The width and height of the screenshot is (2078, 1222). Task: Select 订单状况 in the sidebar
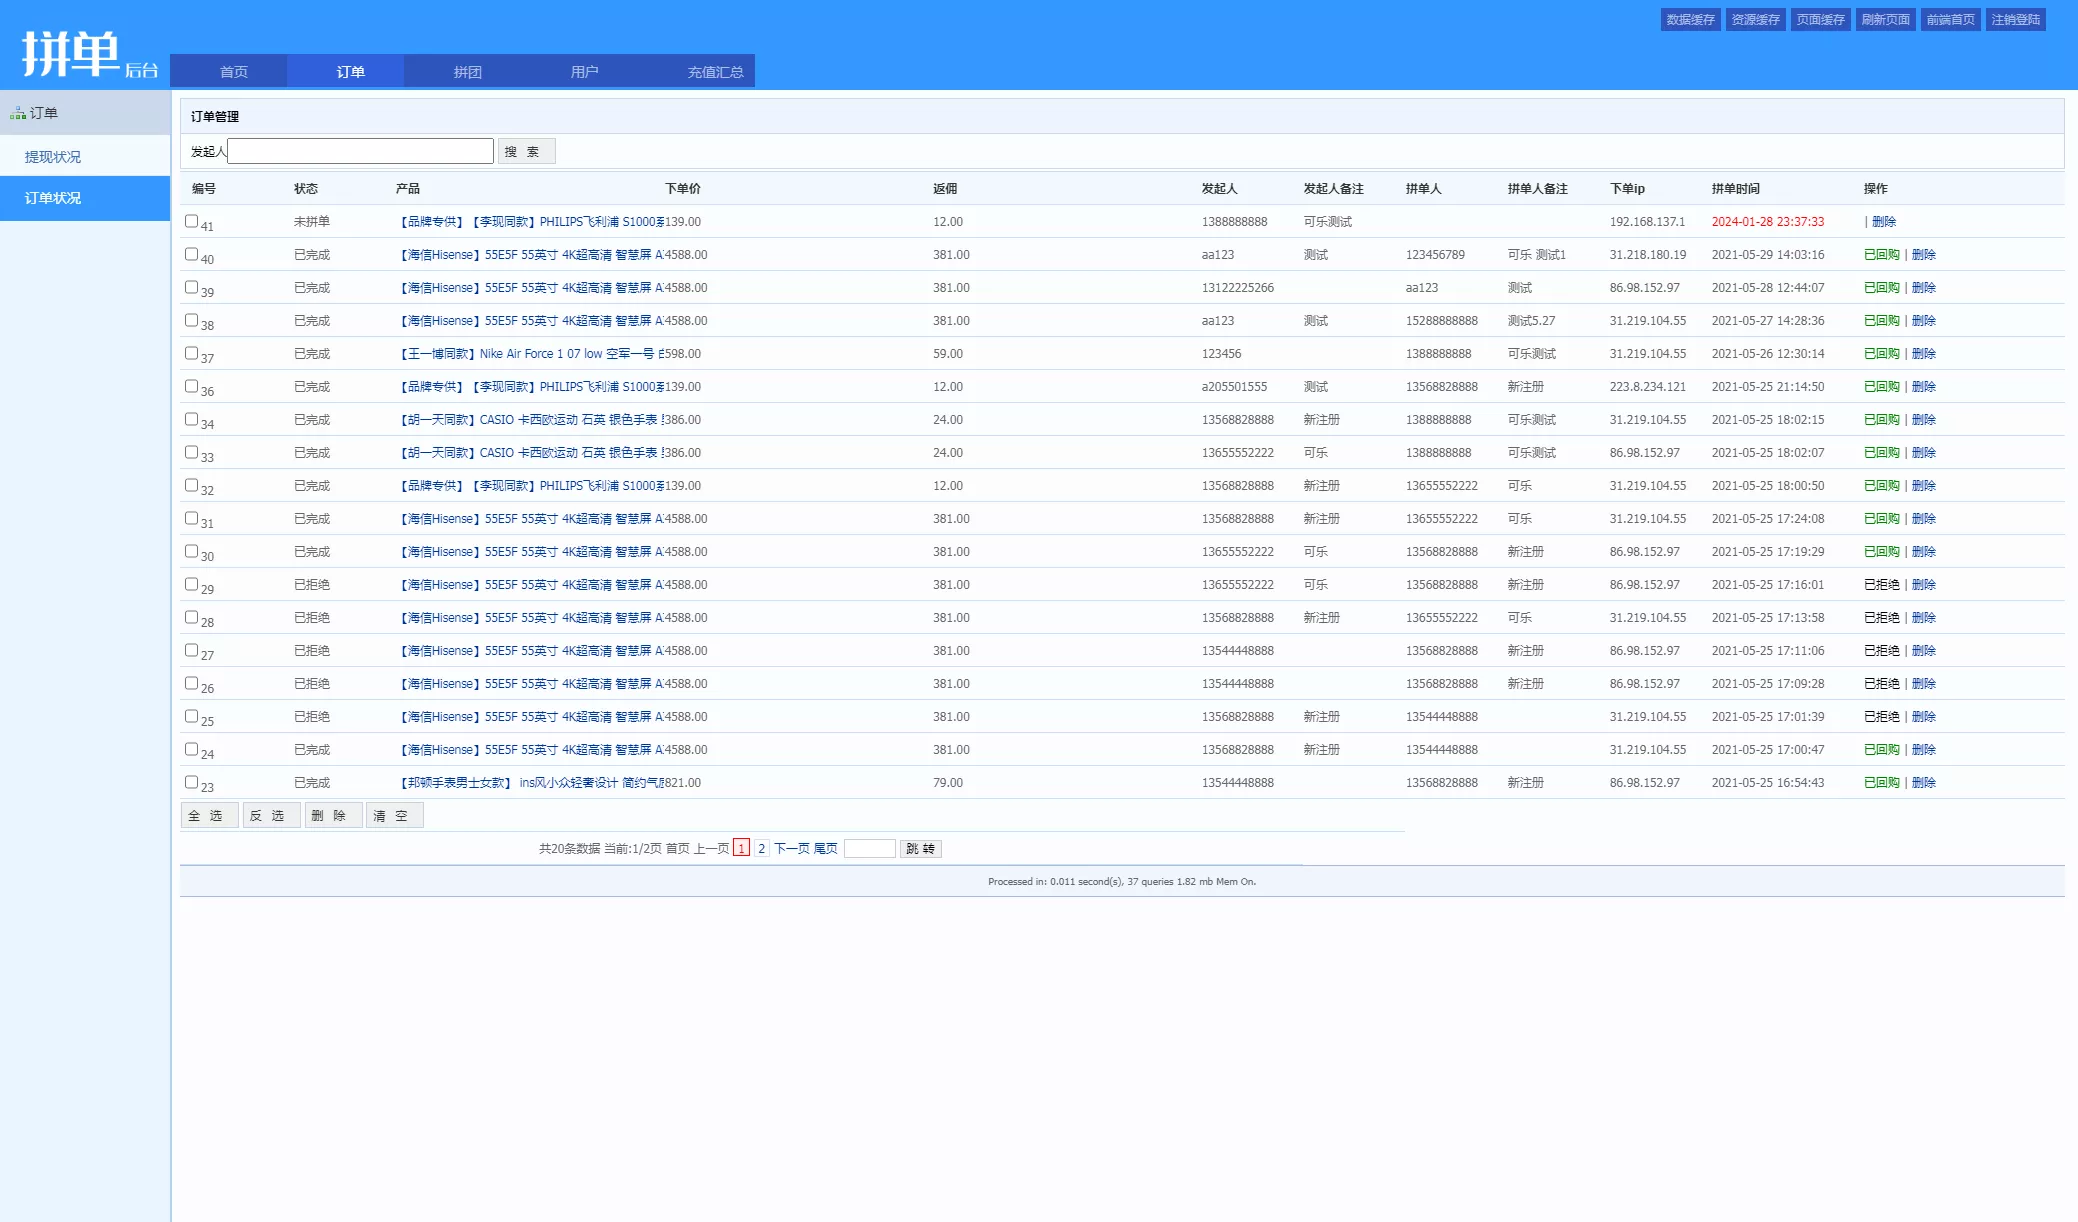click(53, 198)
